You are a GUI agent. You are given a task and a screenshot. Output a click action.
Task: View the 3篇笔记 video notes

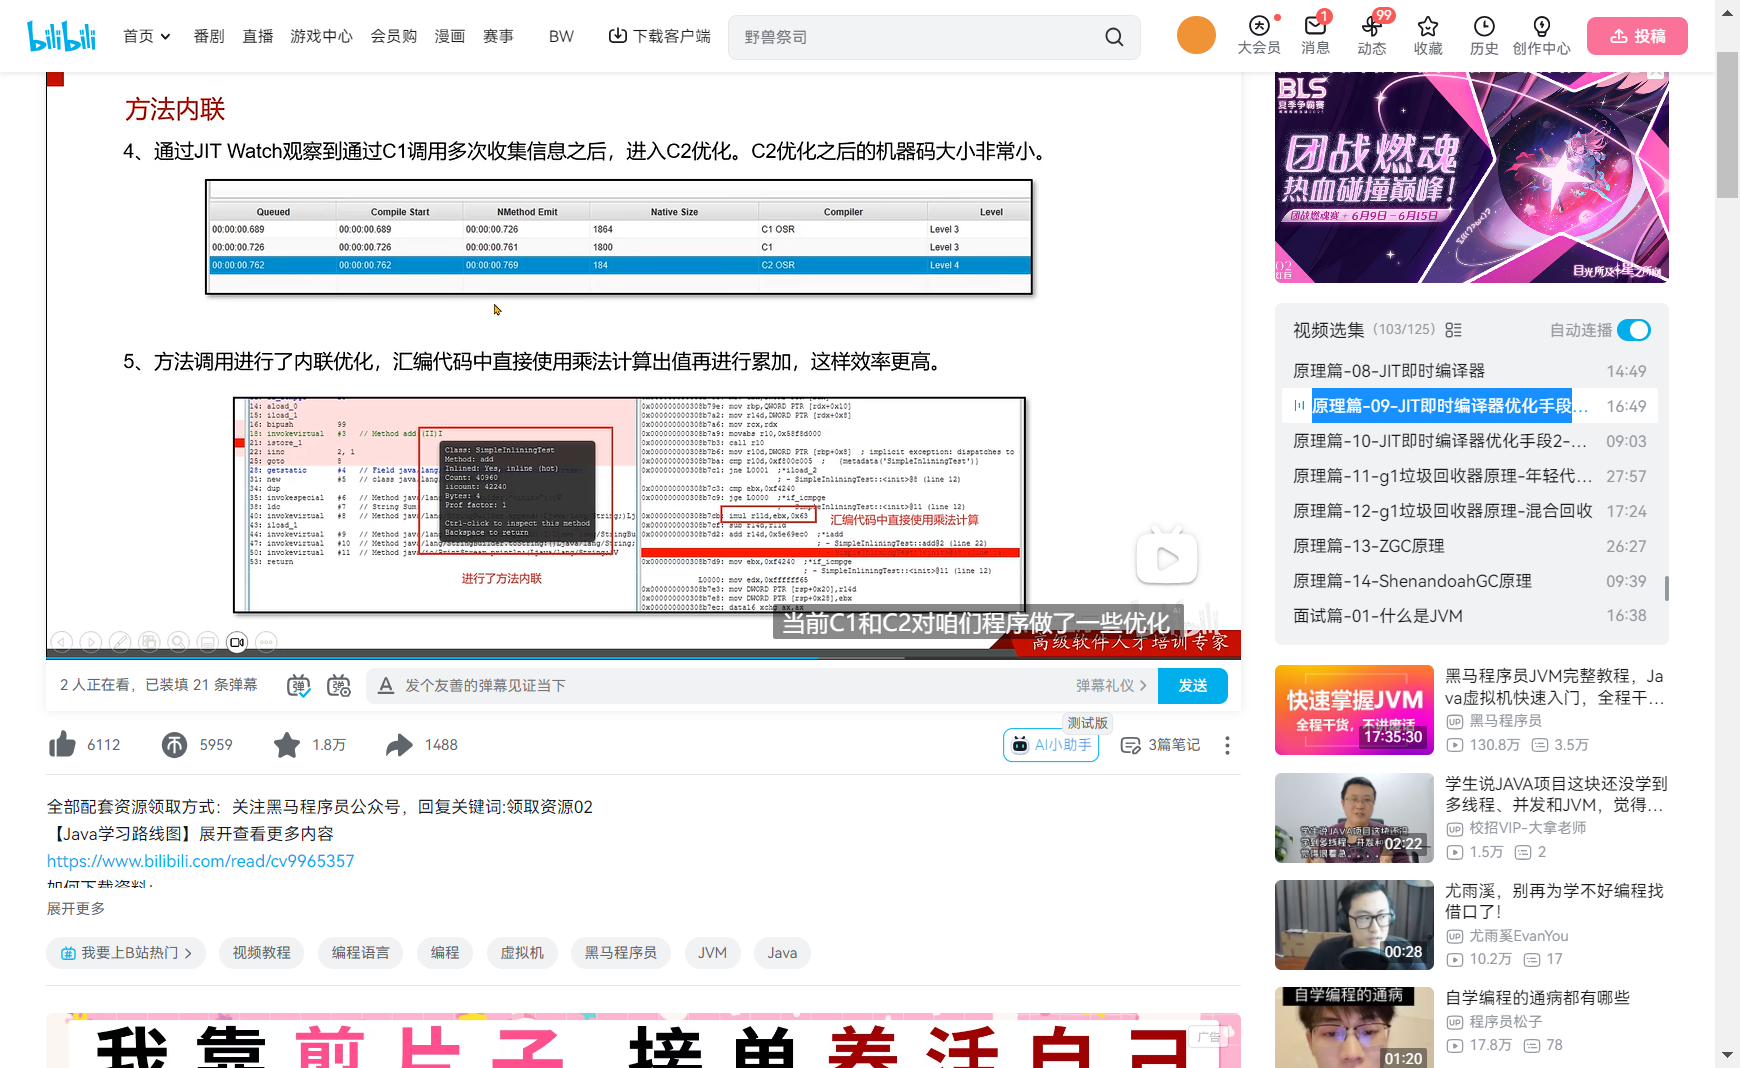point(1160,745)
